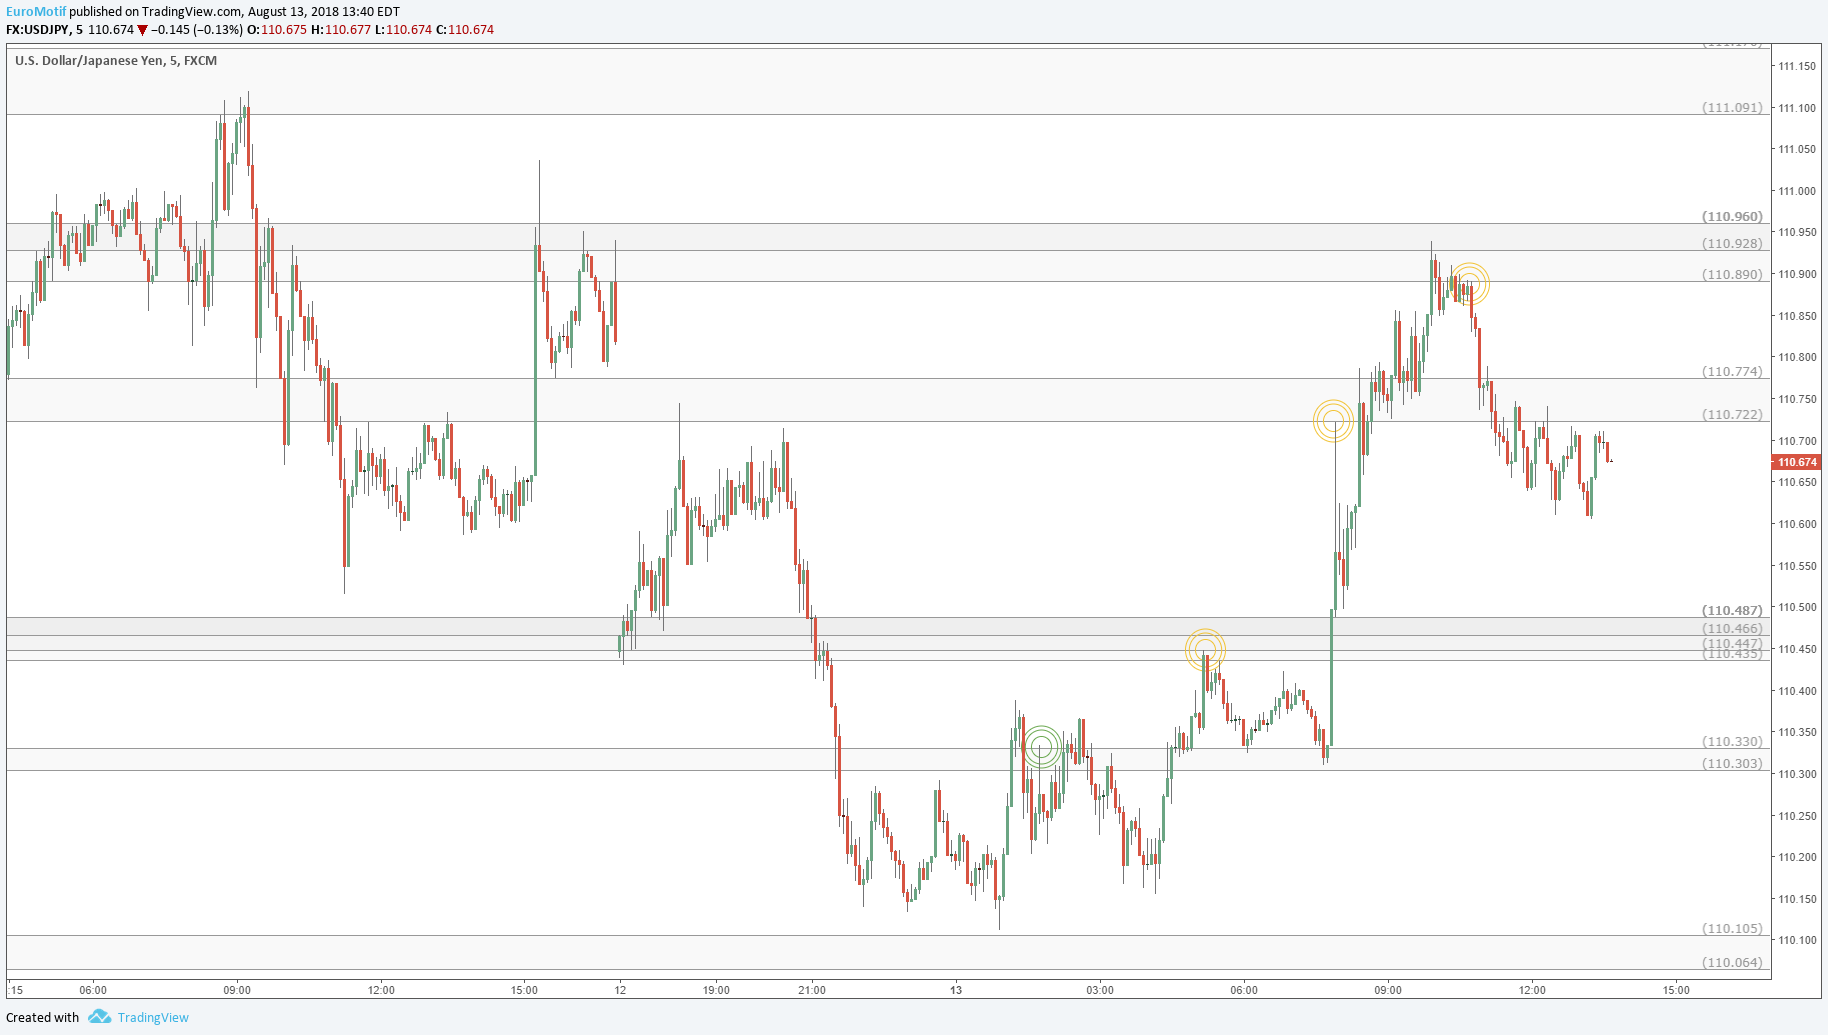Screen dimensions: 1828x1035
Task: Click 110.550 on the price axis
Action: (x=1797, y=566)
